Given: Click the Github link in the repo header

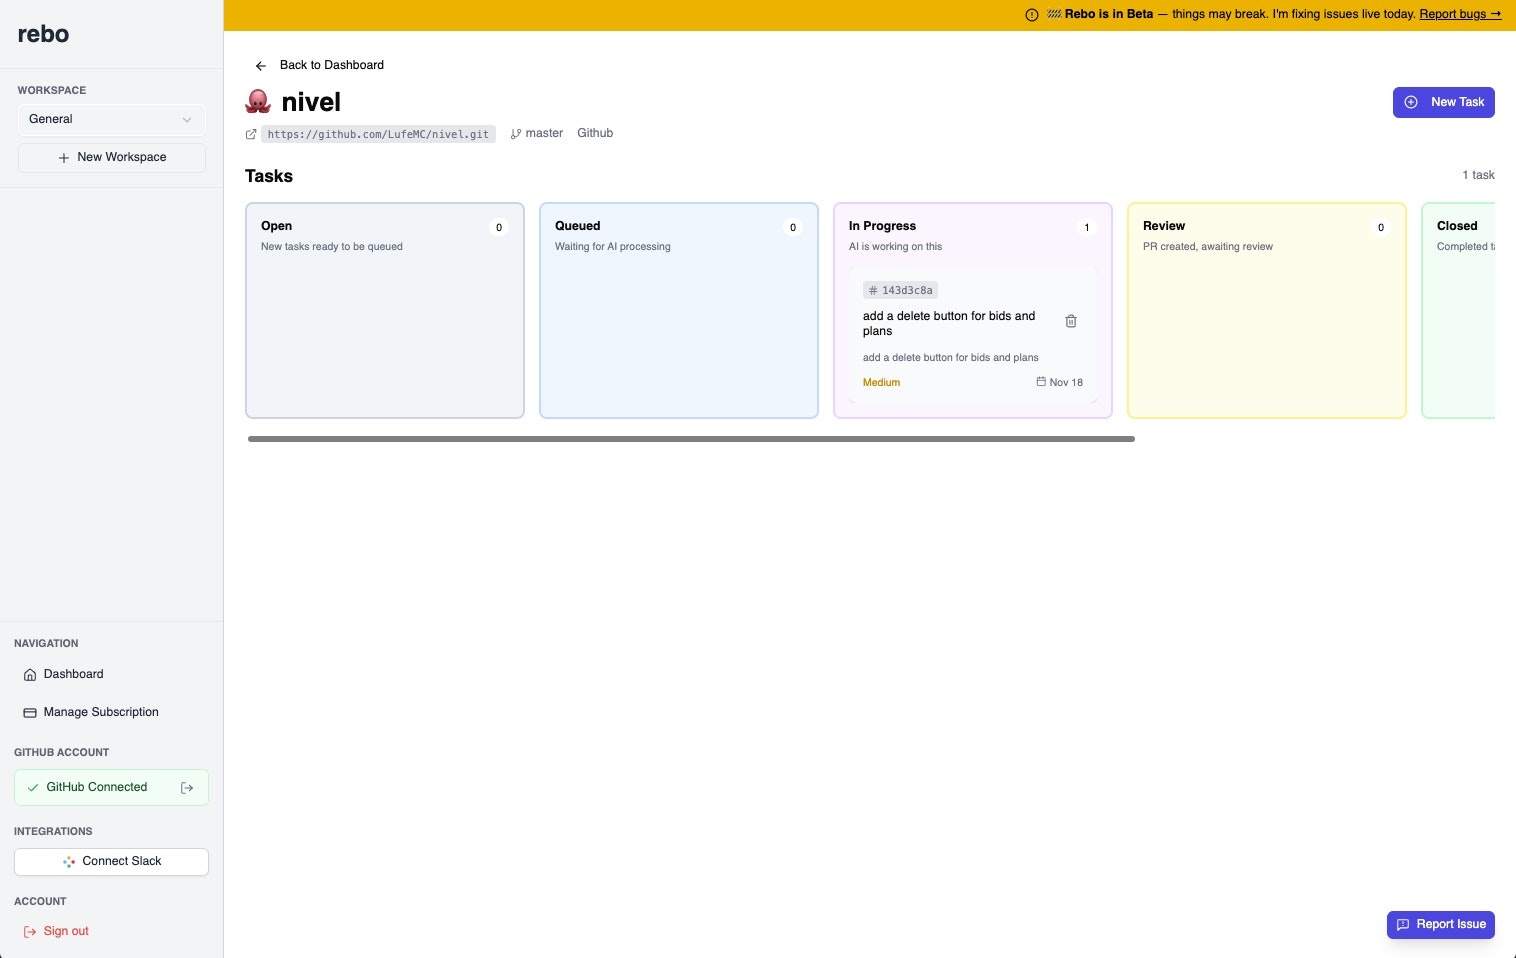Looking at the screenshot, I should click(x=595, y=133).
